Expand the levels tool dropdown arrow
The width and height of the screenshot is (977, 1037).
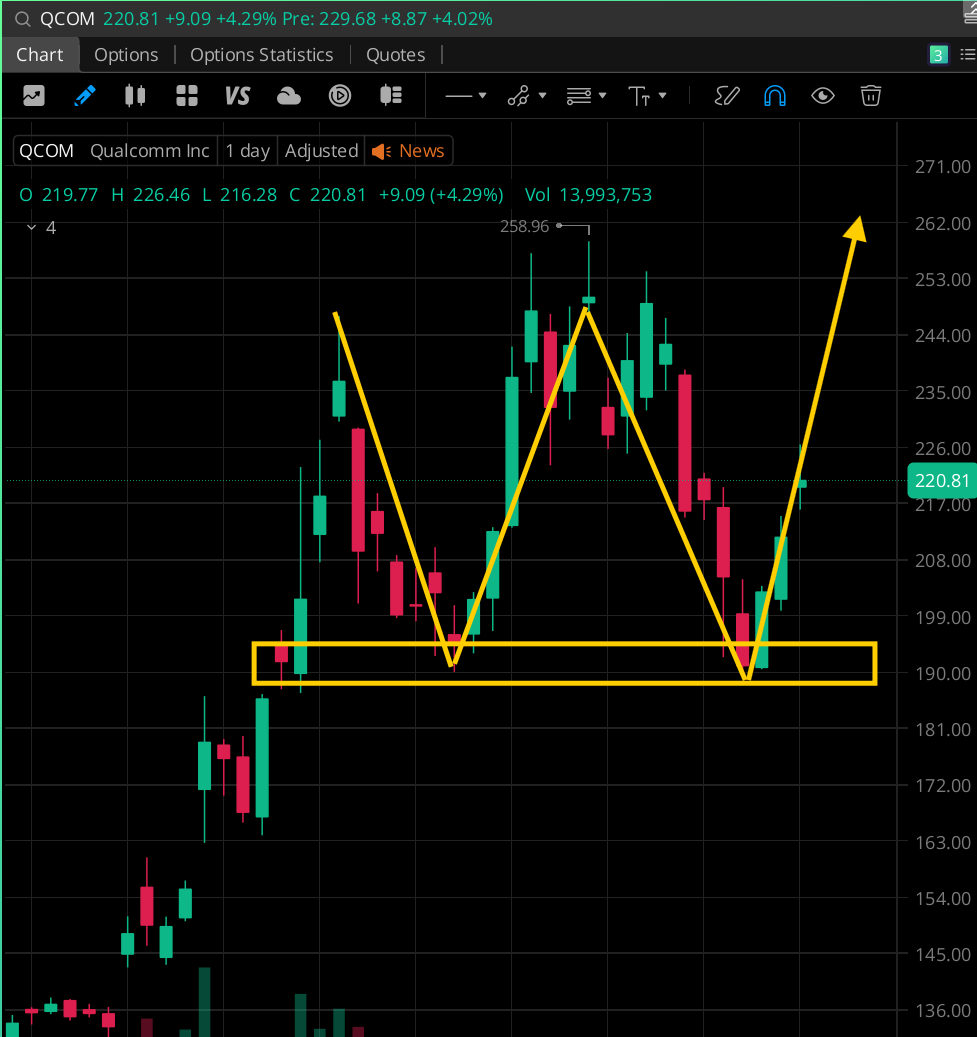[602, 96]
